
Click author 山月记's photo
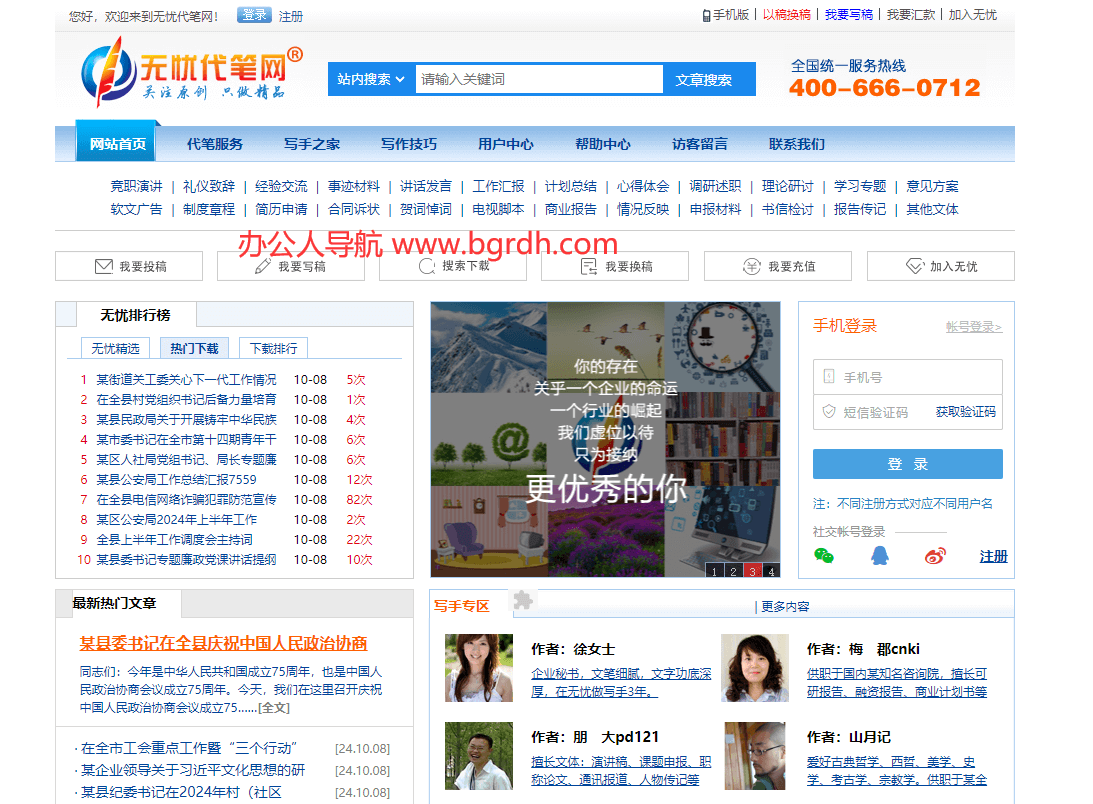click(755, 756)
